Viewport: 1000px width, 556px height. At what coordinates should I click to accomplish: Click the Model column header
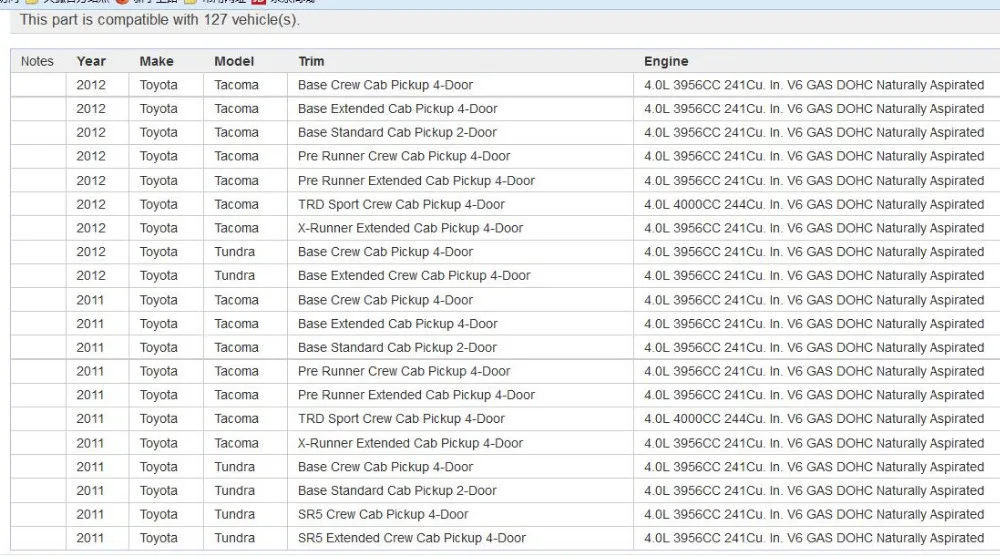234,61
